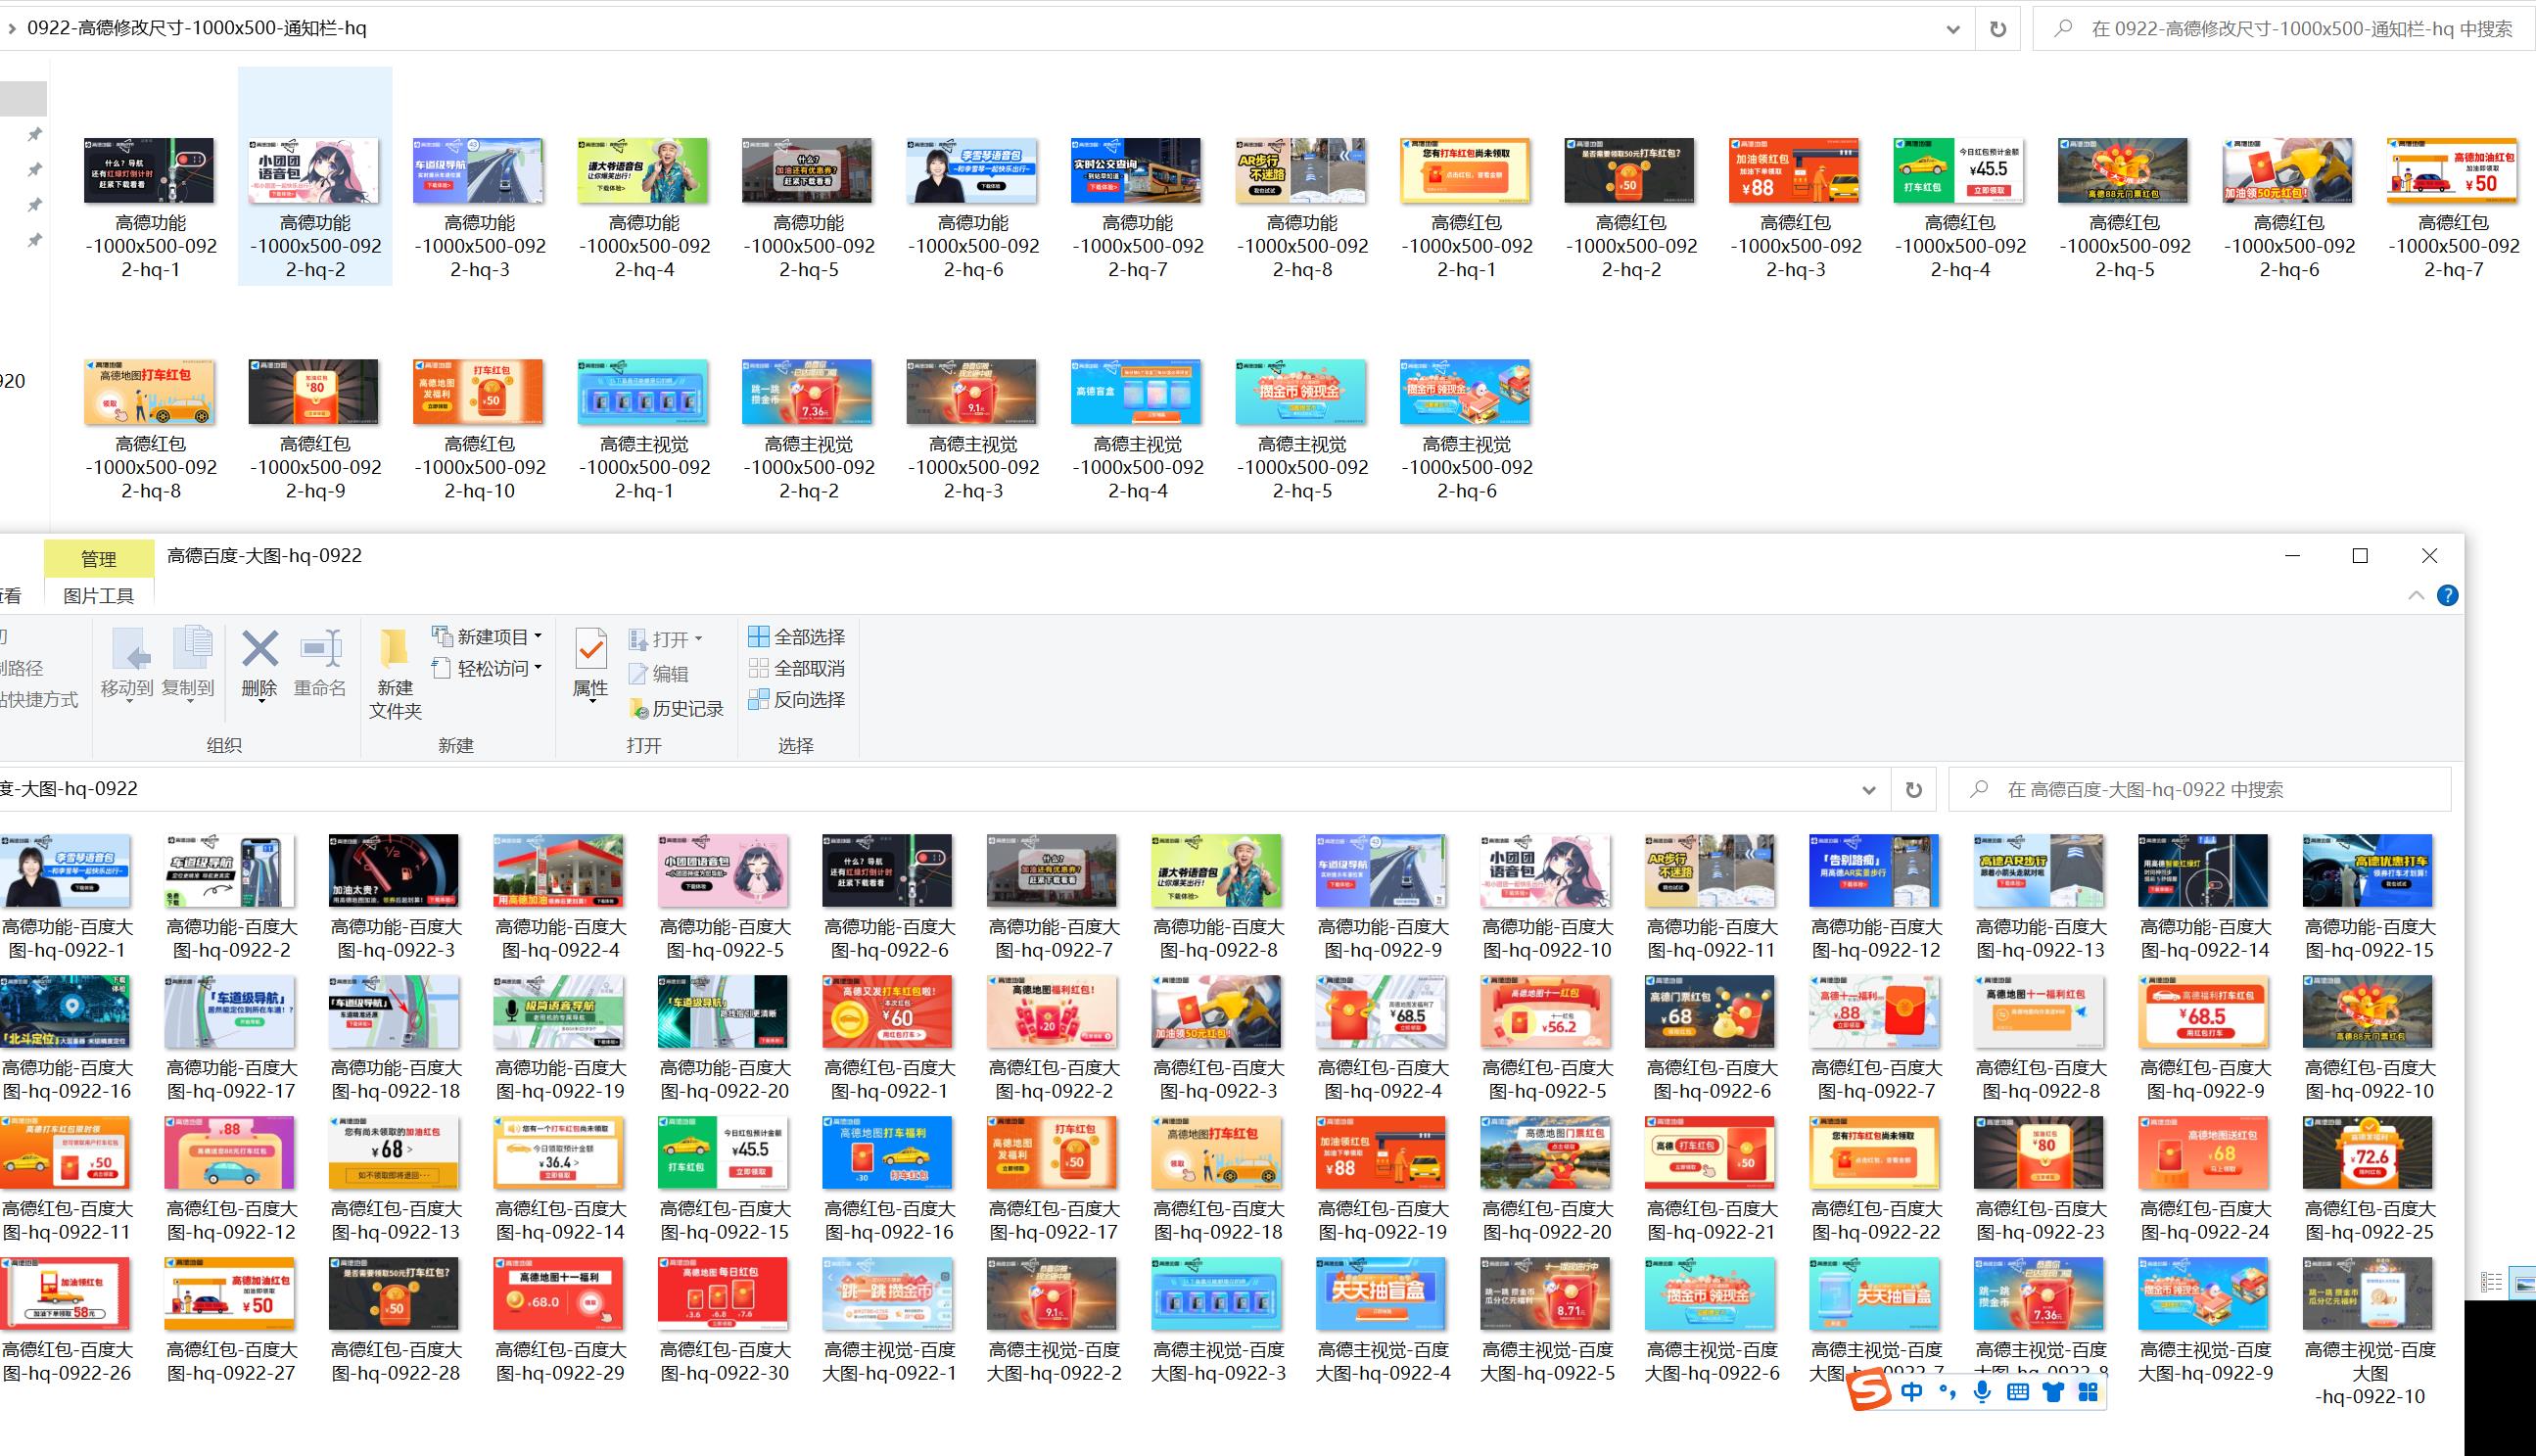2536x1456 pixels.
Task: Select file 高德功能-百度大图-hq-0922-20 thumbnail
Action: click(x=724, y=1012)
